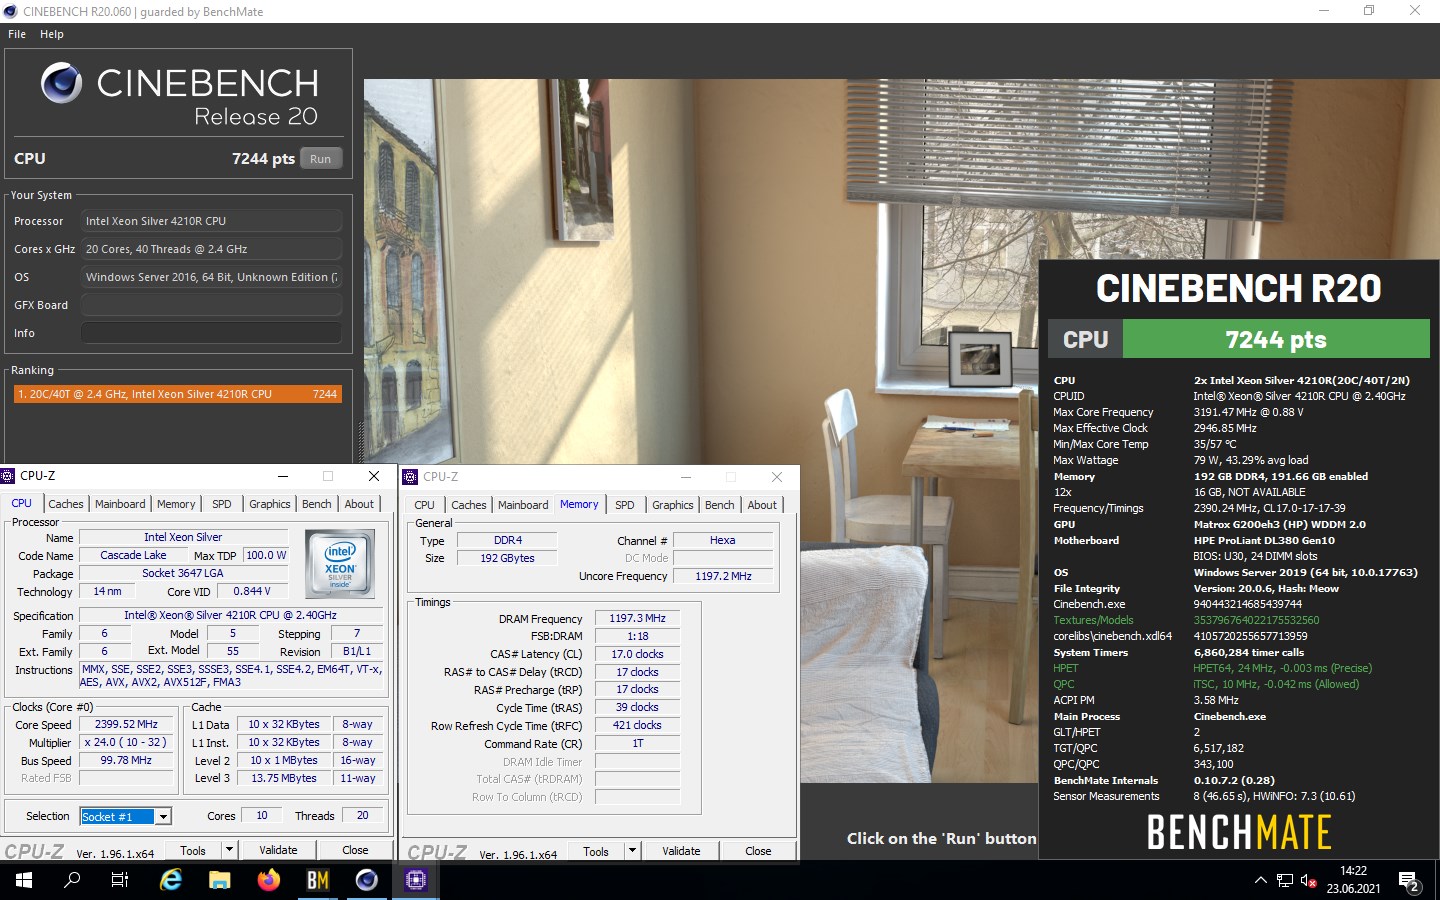Open Socket #1 selection dropdown
This screenshot has width=1440, height=900.
126,816
